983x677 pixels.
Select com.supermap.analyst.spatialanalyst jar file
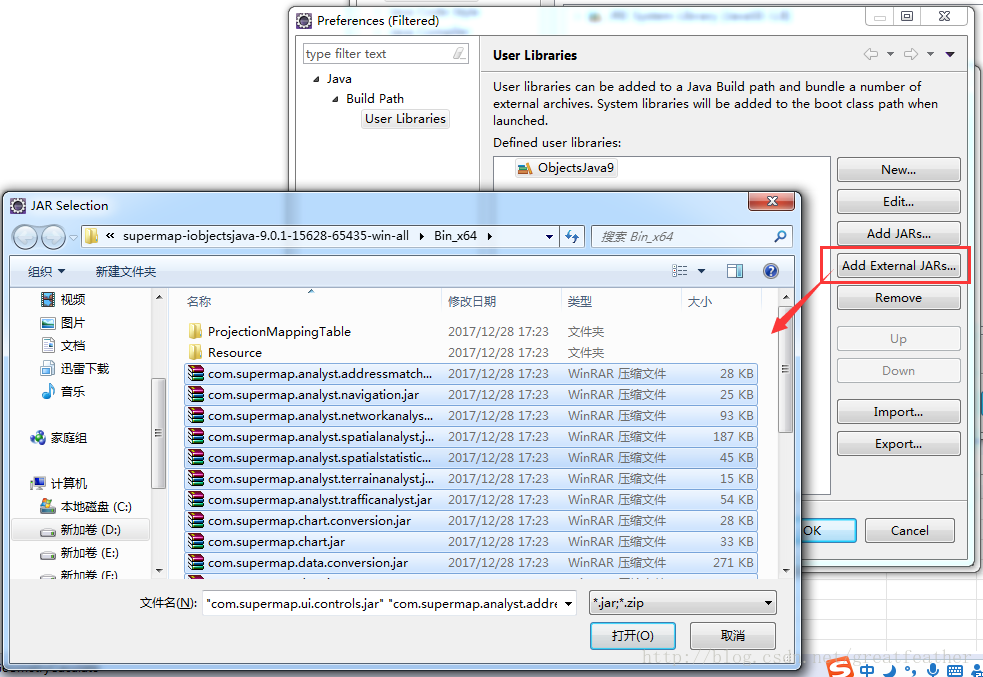click(471, 437)
